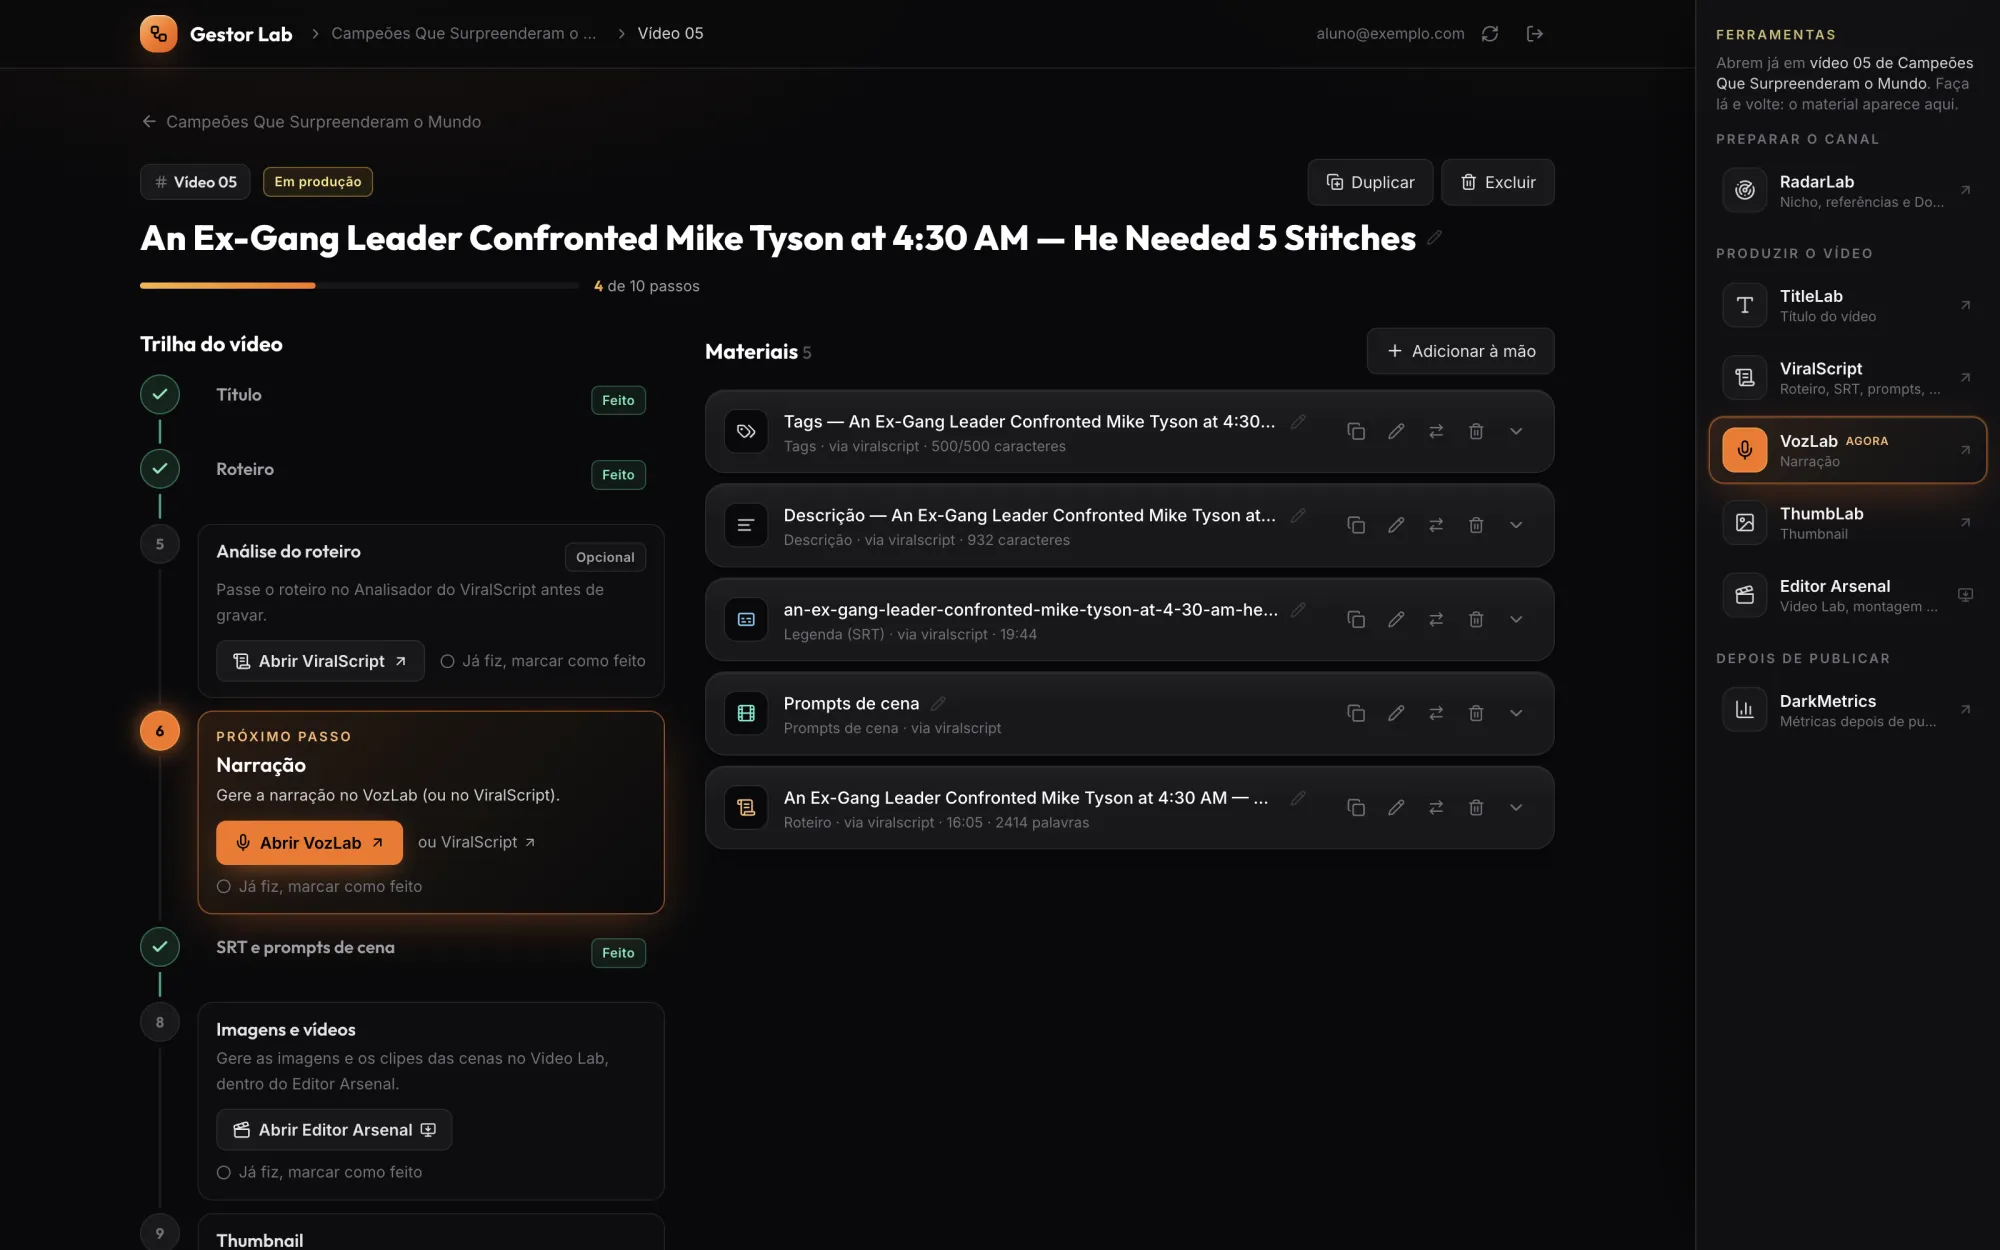
Task: Click the pencil icon beside the video title
Action: click(1435, 238)
